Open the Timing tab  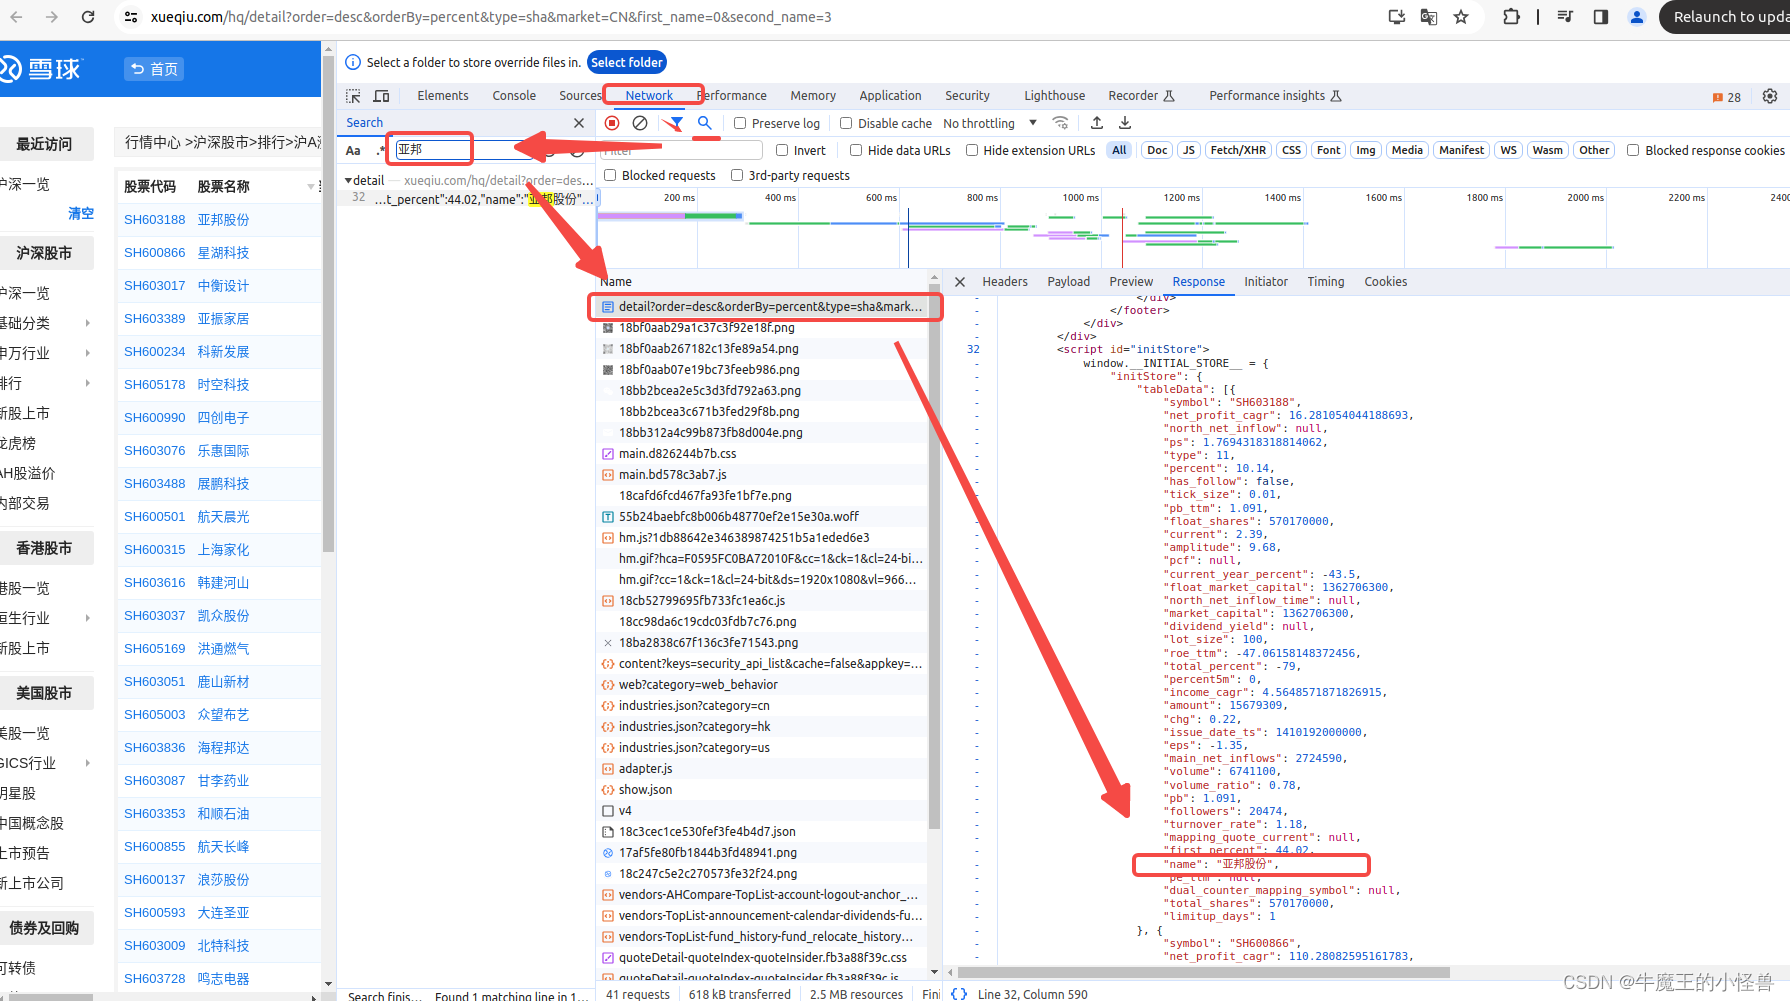click(1326, 282)
